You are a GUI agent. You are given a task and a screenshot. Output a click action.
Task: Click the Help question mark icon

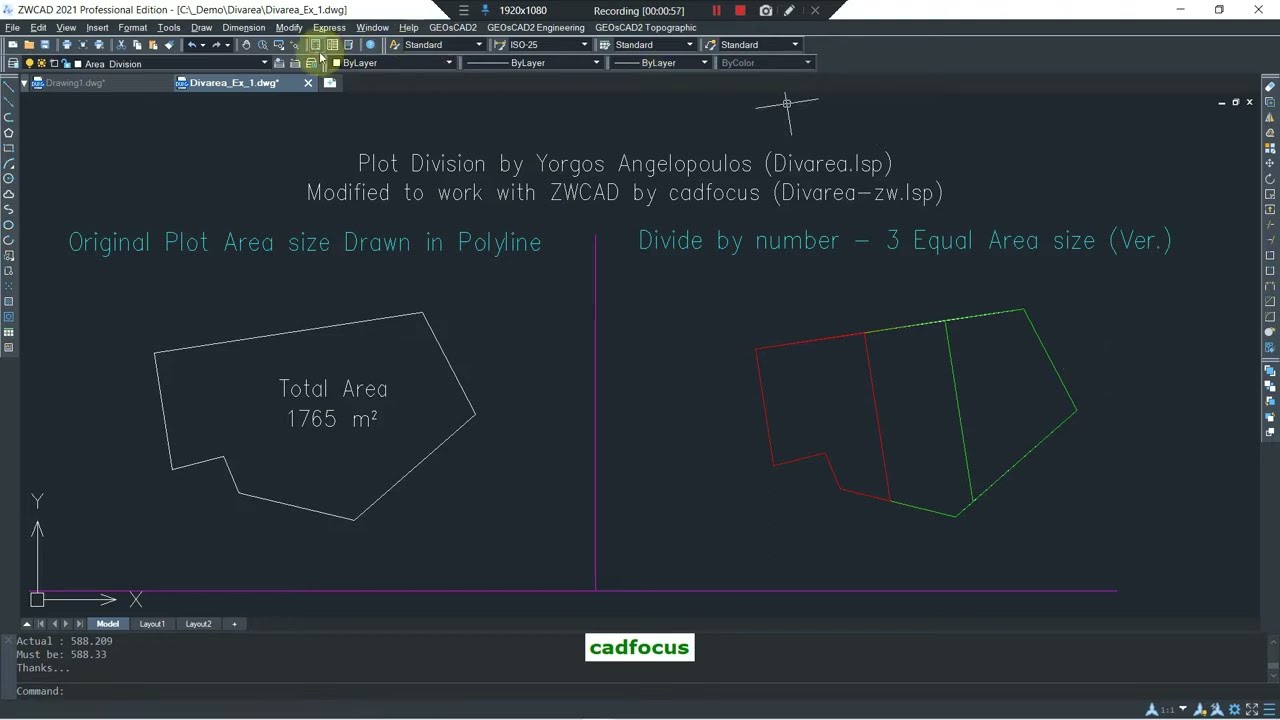point(370,44)
